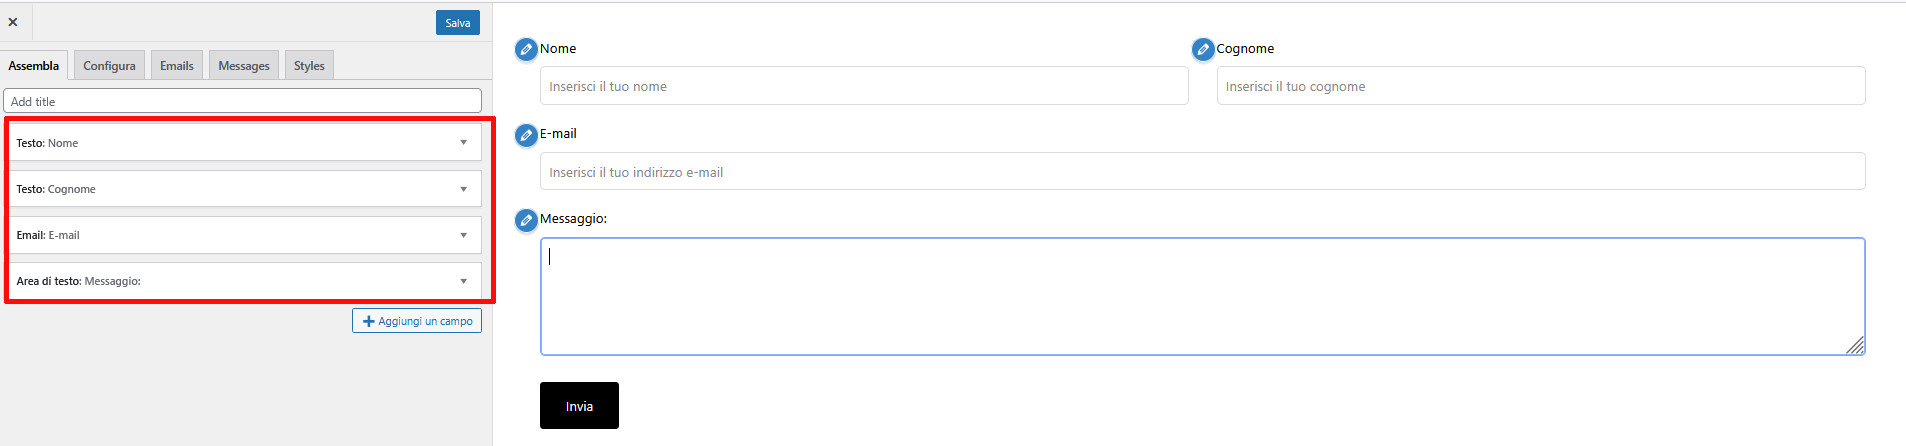1906x446 pixels.
Task: Expand the Testo: Nome field arrow
Action: 463,143
